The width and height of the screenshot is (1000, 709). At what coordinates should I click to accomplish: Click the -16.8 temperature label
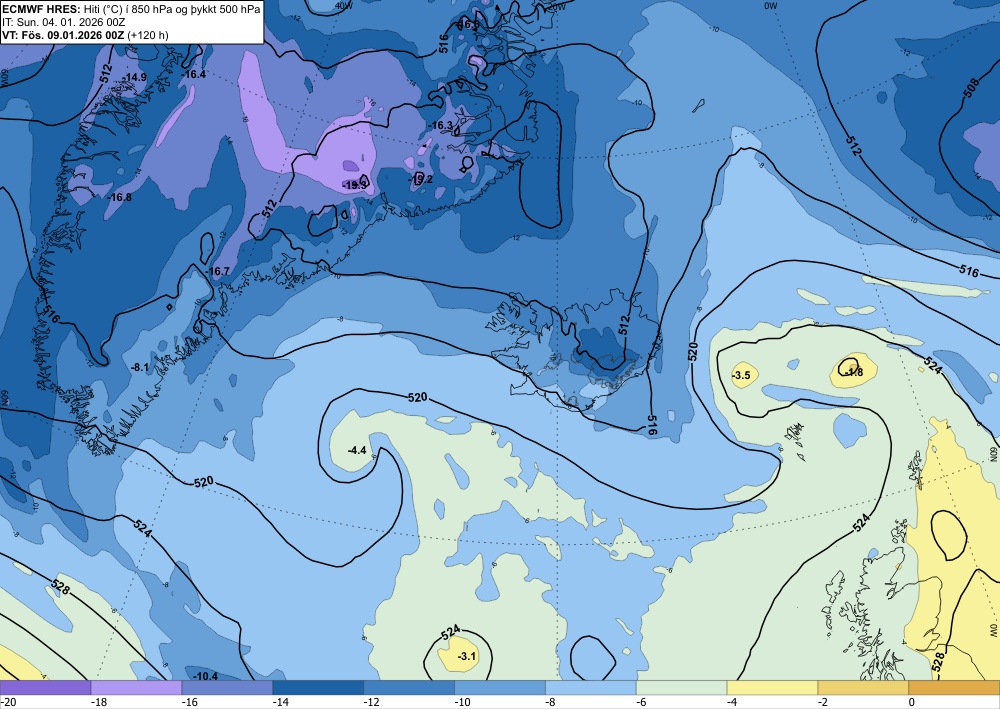tap(119, 197)
